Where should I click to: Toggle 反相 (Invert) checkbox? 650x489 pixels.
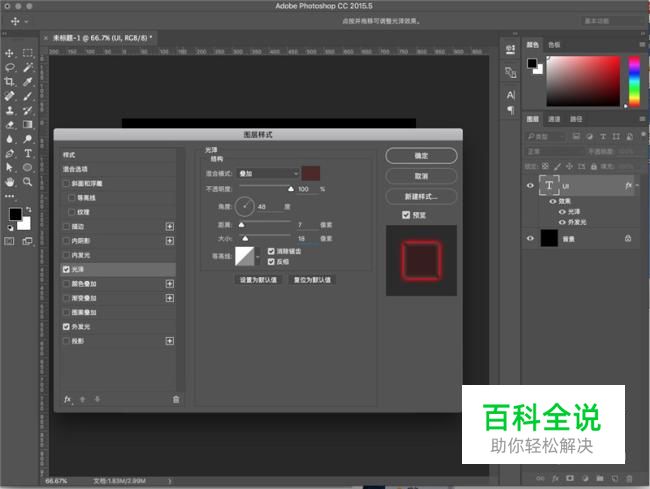(271, 261)
